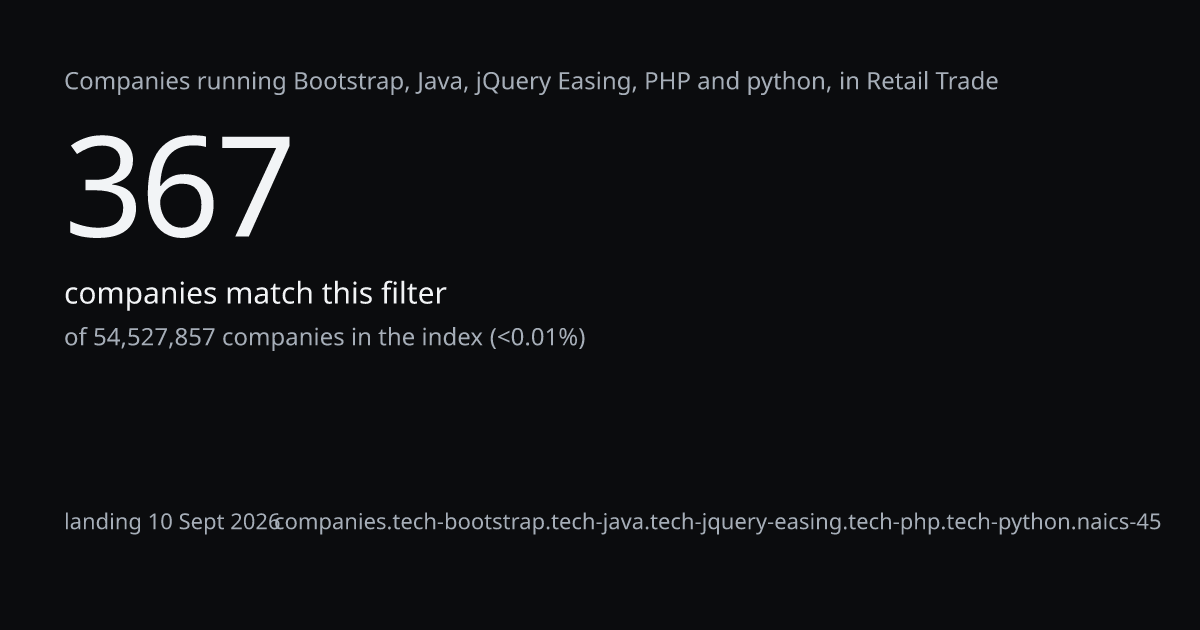
Task: Click the 'companies match this filter' text
Action: pyautogui.click(x=255, y=294)
